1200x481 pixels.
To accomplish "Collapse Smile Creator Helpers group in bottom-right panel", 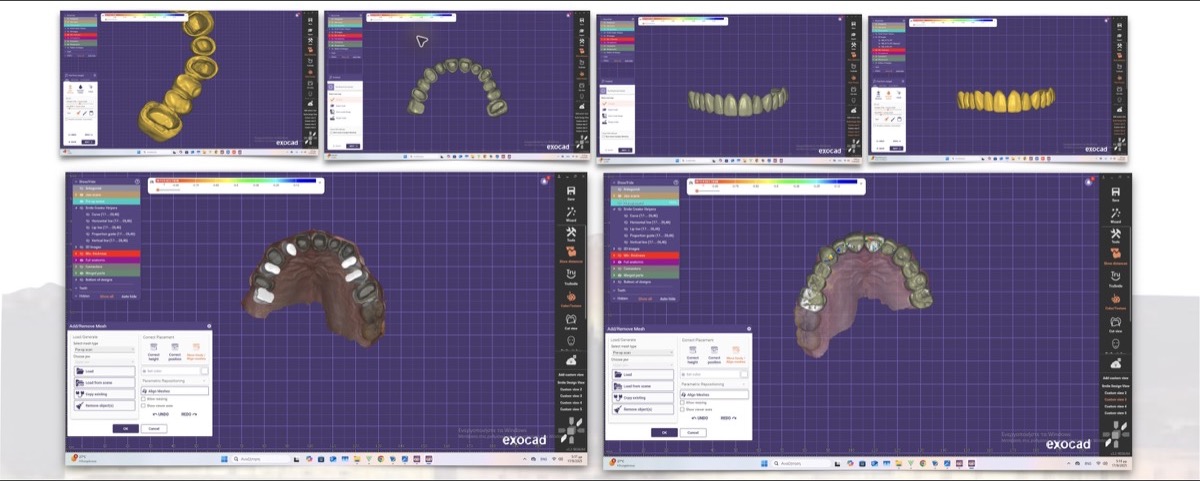I will coord(614,209).
